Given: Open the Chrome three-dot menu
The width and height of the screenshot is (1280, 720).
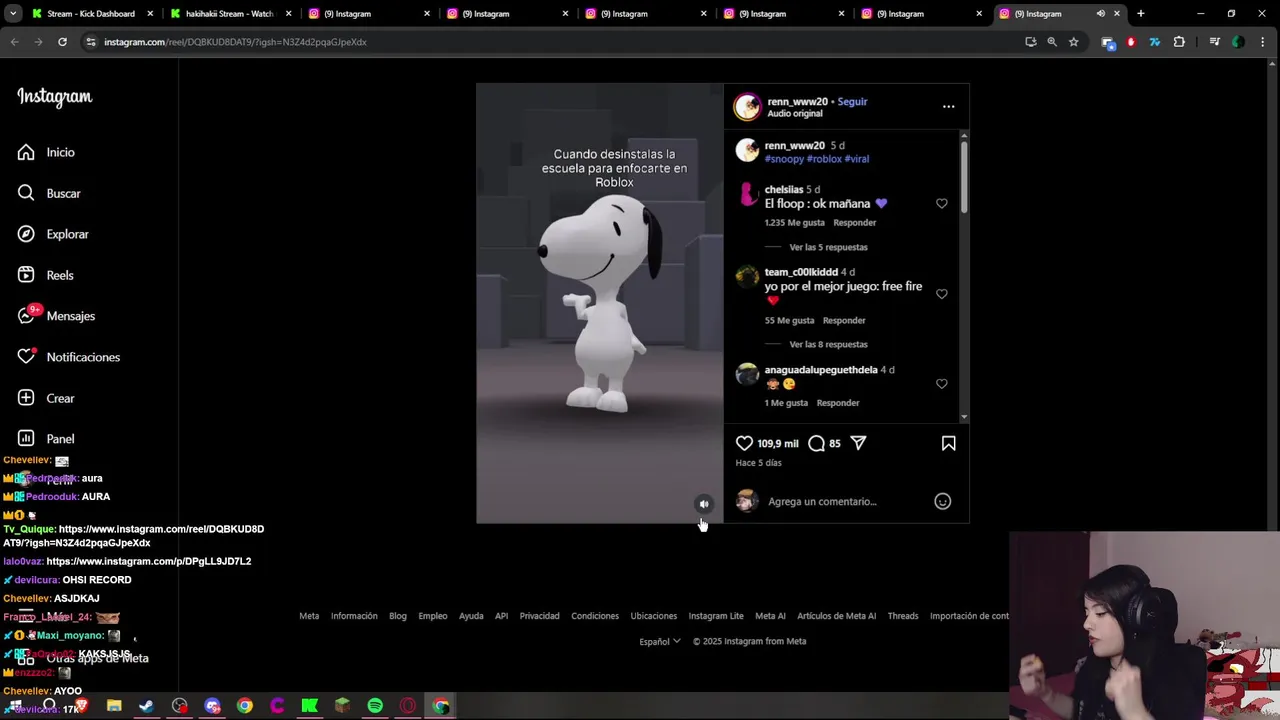Looking at the screenshot, I should pyautogui.click(x=1263, y=42).
